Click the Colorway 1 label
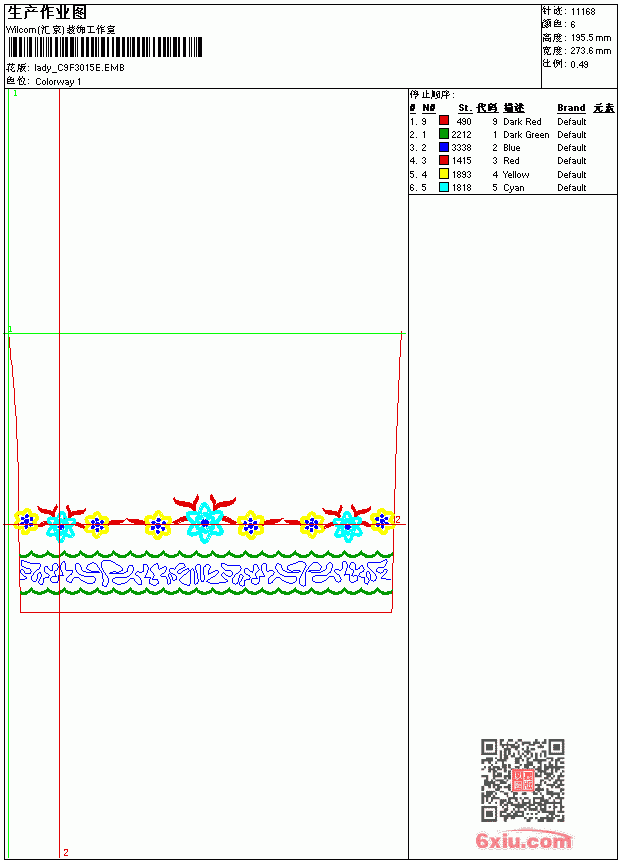Viewport: 620px width, 860px height. [58, 82]
